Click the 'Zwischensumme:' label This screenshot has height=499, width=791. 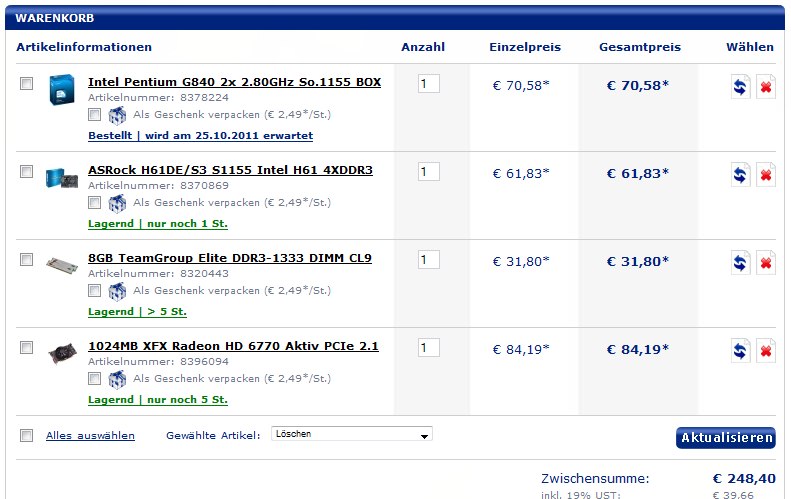click(x=595, y=478)
